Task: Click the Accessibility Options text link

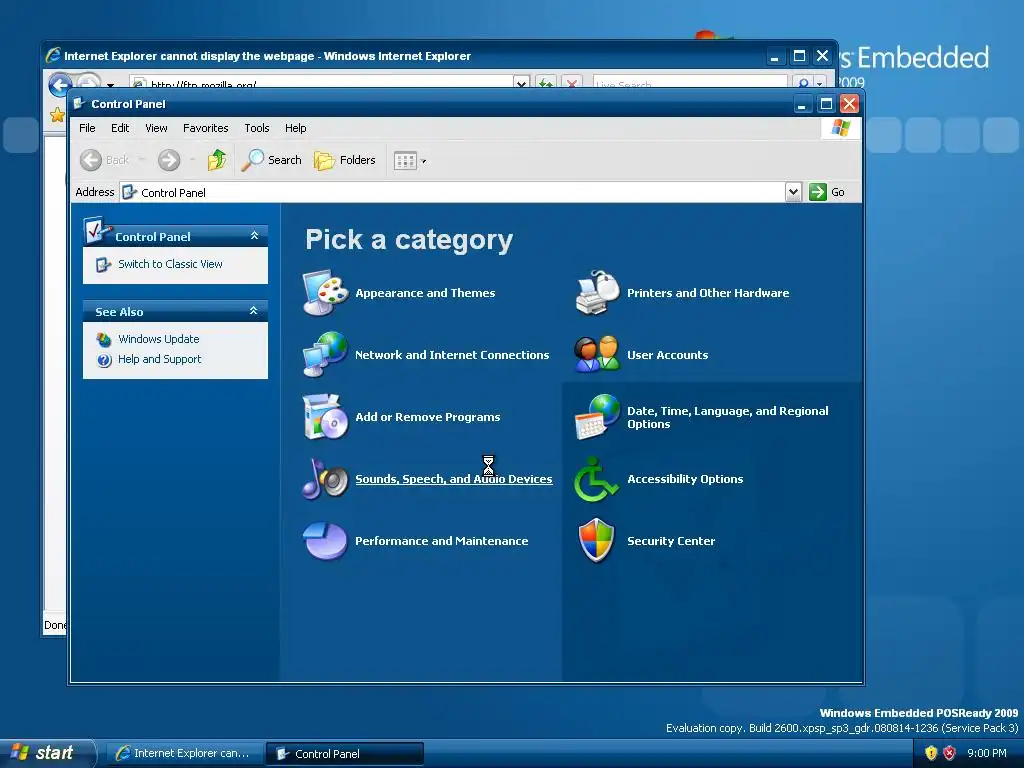Action: (x=685, y=479)
